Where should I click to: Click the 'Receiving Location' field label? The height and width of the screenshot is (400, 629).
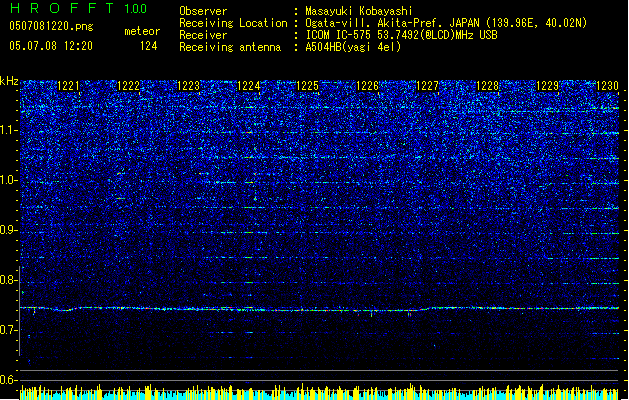tap(233, 23)
